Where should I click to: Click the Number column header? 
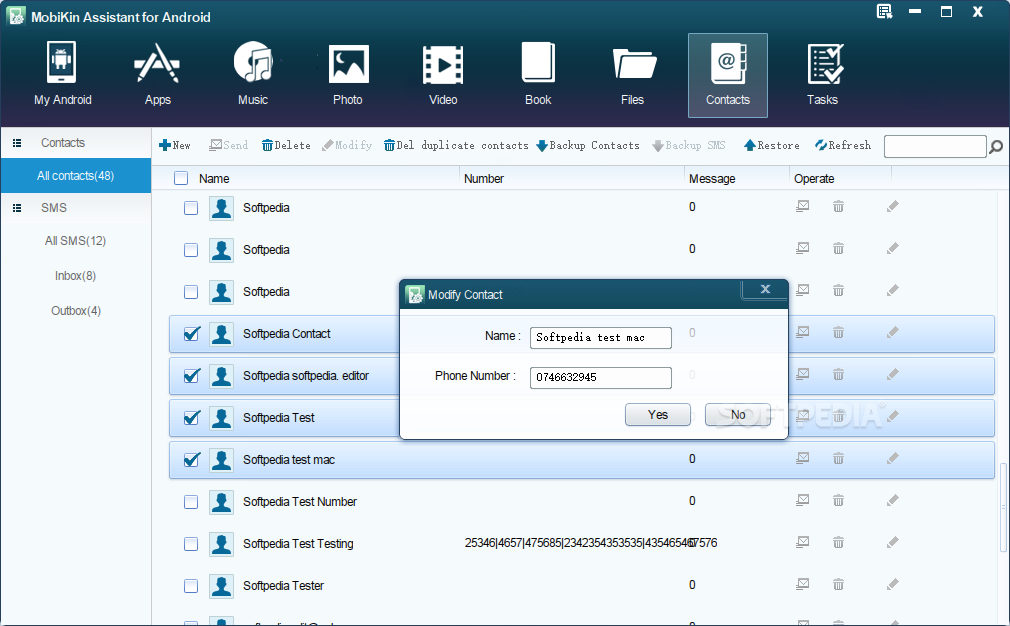(484, 179)
